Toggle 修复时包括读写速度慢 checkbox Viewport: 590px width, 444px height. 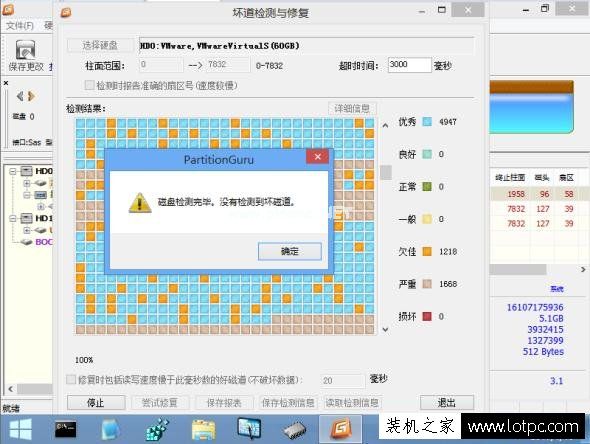pyautogui.click(x=71, y=379)
